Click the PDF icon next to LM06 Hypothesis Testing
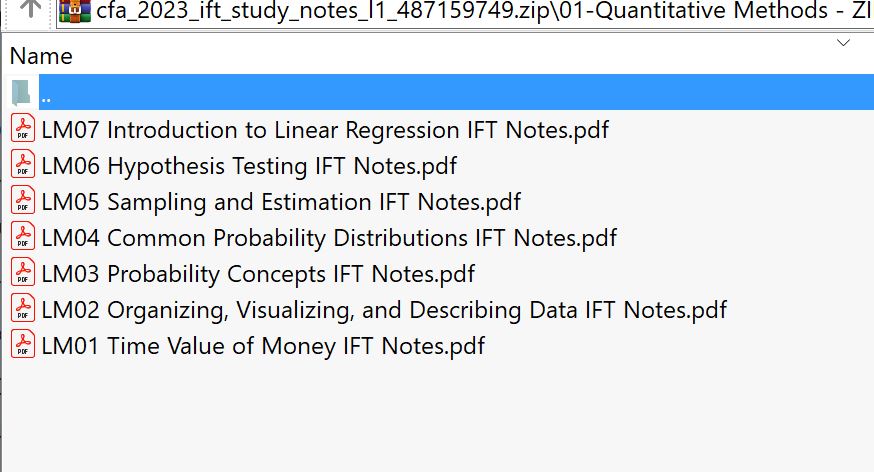This screenshot has height=472, width=874. tap(22, 165)
